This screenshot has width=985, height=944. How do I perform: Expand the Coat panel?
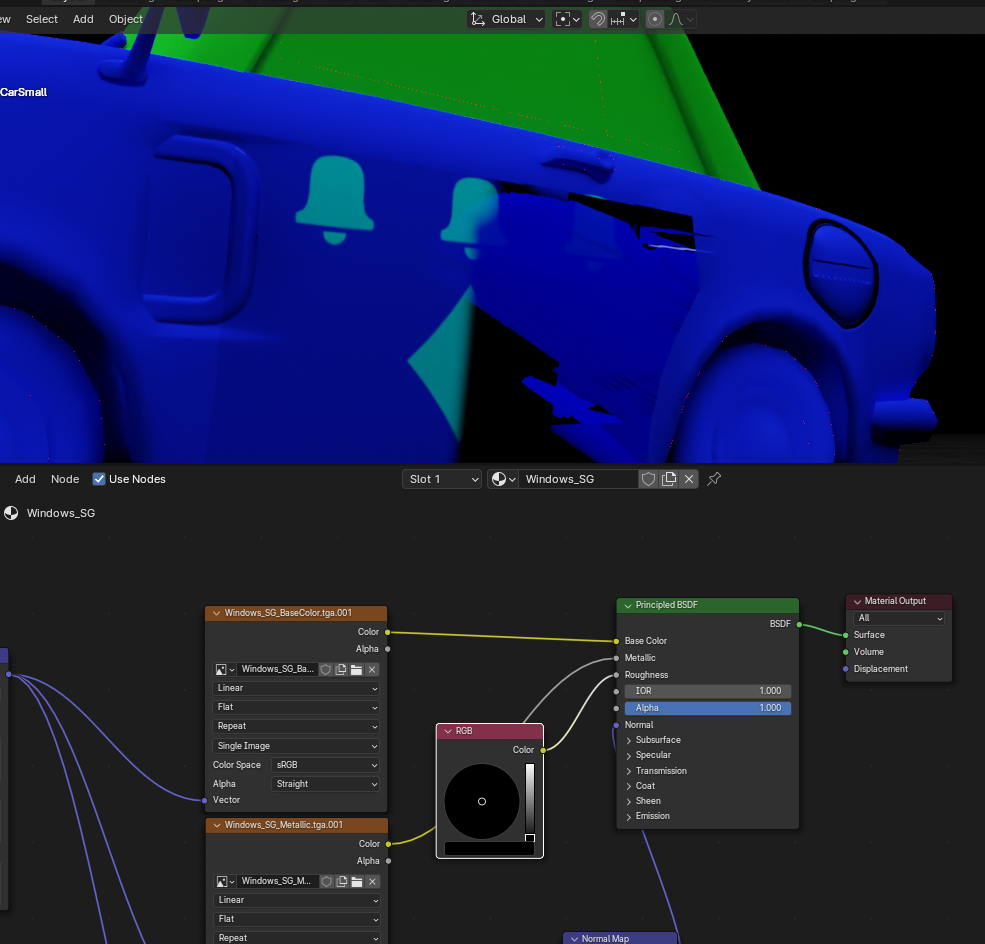coord(629,786)
